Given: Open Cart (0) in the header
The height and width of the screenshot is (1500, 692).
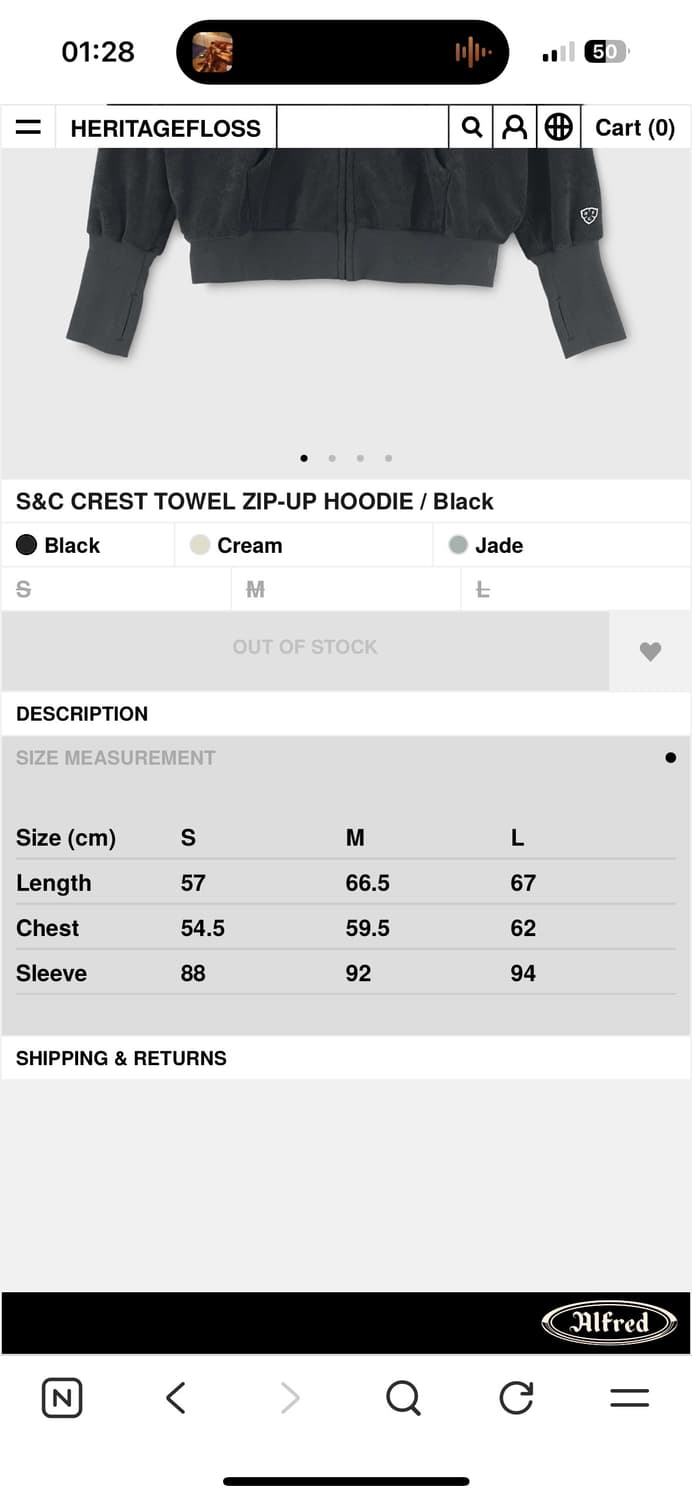Looking at the screenshot, I should point(635,128).
